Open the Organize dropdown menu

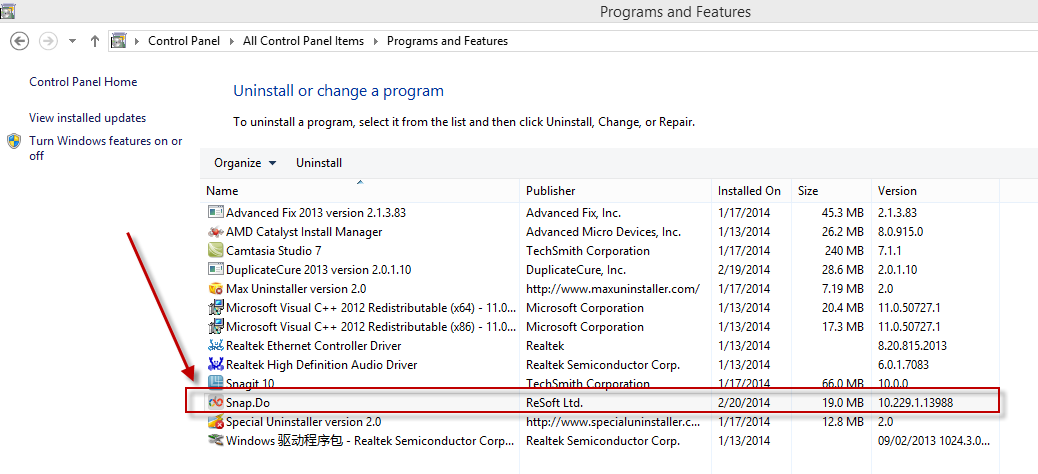[x=245, y=163]
